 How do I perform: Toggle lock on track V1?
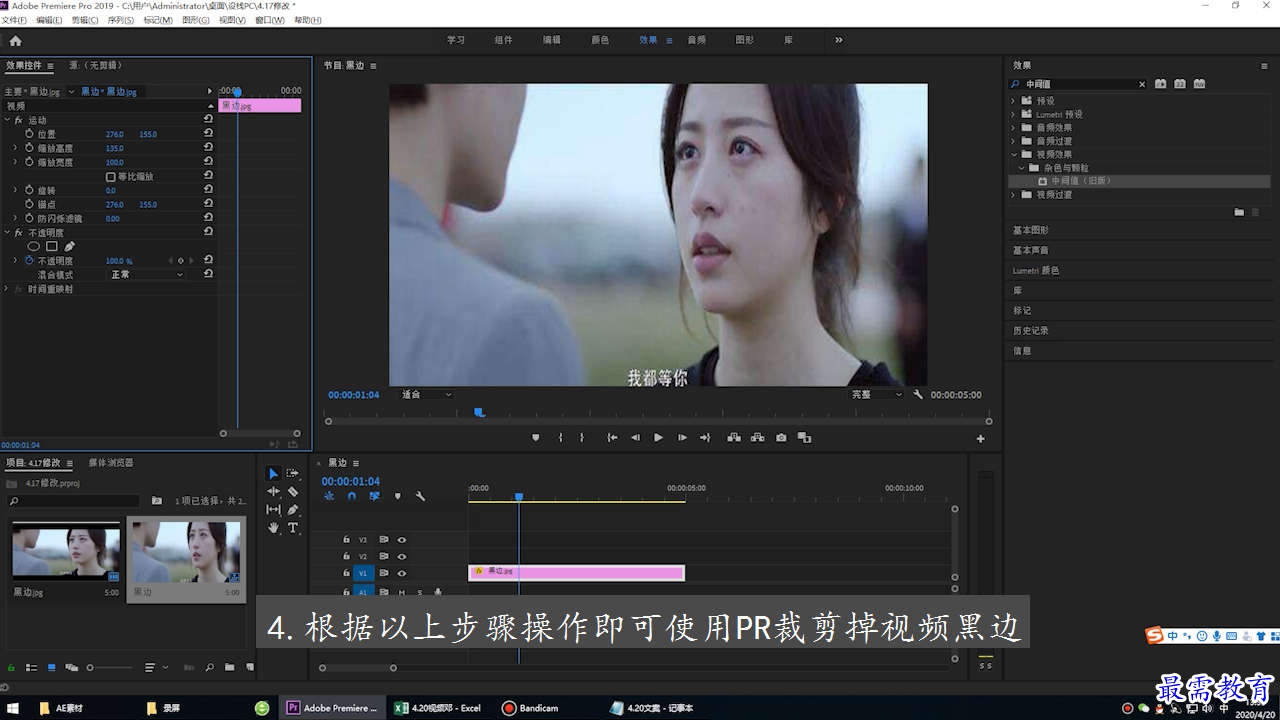(x=346, y=573)
